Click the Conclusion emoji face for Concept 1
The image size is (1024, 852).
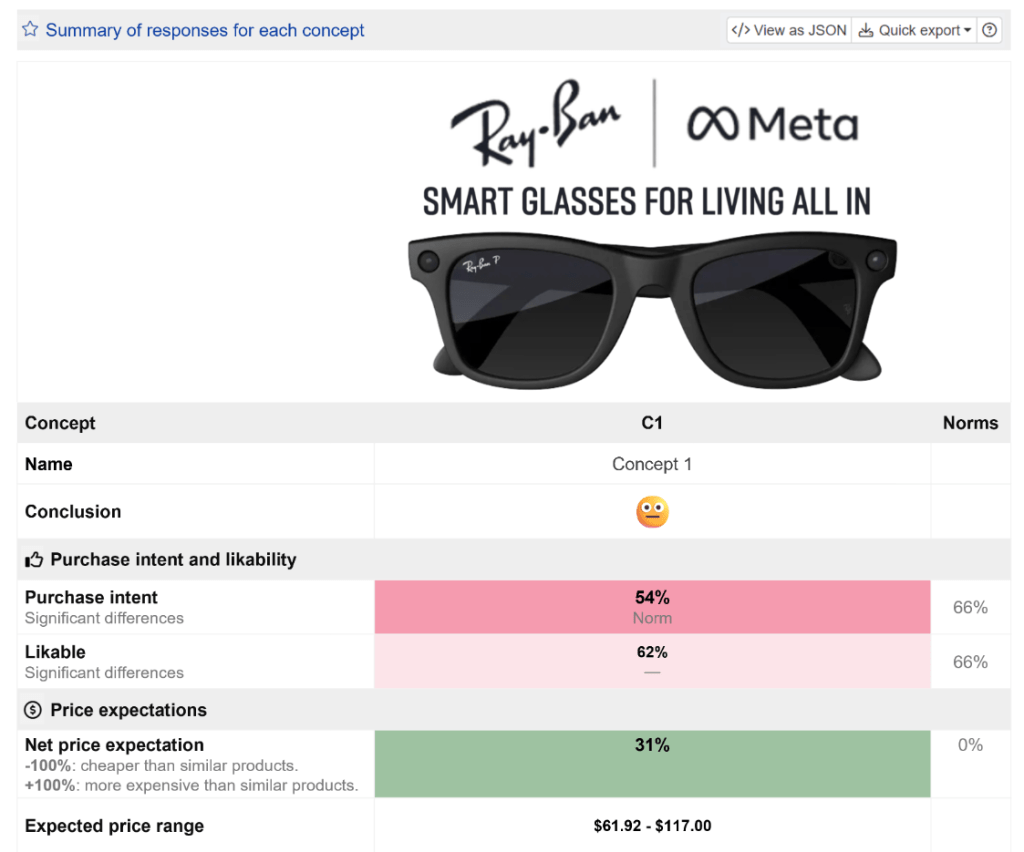(x=652, y=512)
